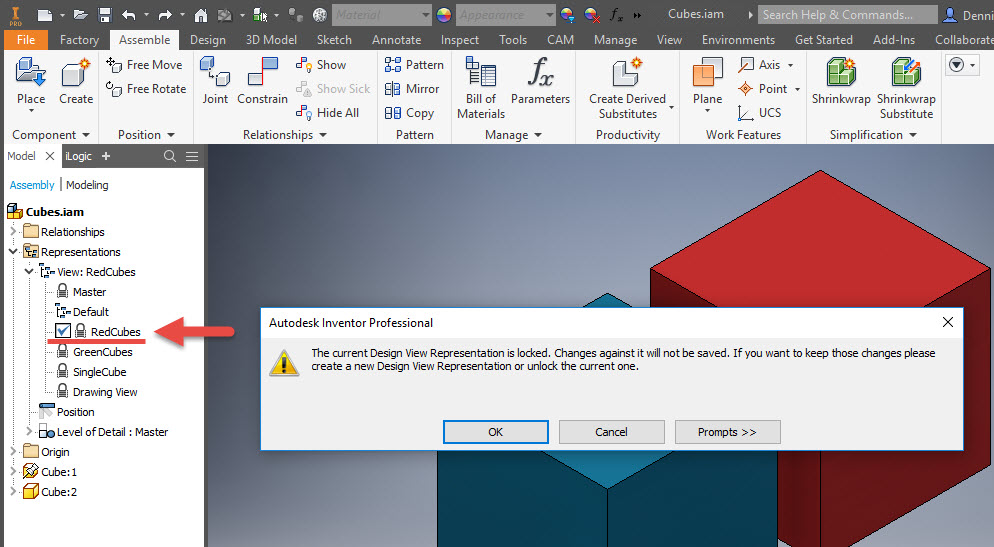
Task: Click the Axis work feature tool
Action: pos(760,65)
